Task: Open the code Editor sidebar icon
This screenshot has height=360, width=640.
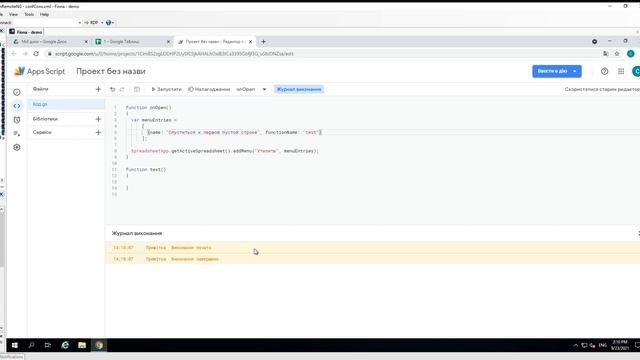Action: (x=17, y=106)
